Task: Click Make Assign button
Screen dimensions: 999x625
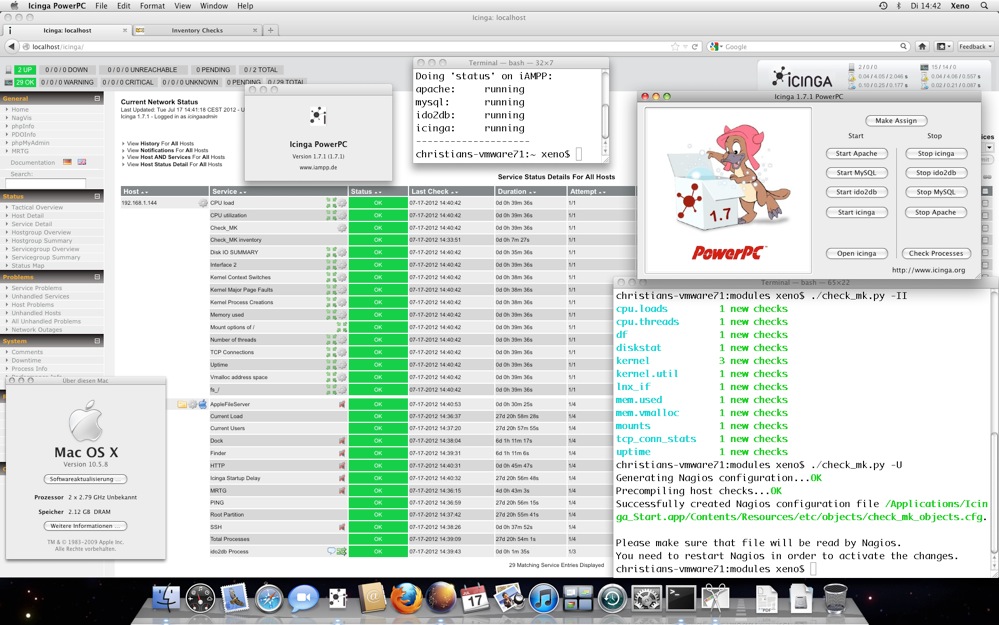Action: click(x=896, y=120)
